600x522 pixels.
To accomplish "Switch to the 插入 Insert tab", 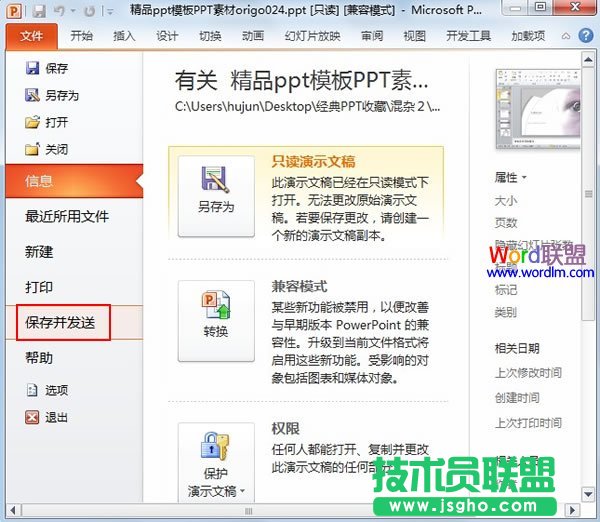I will click(124, 36).
